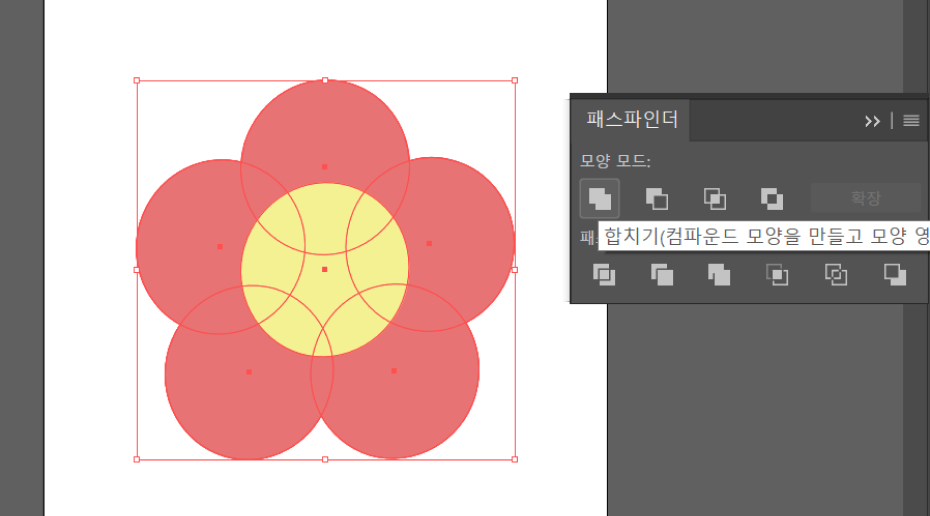Click the Merge pathfinder icon
The height and width of the screenshot is (516, 930).
[719, 274]
